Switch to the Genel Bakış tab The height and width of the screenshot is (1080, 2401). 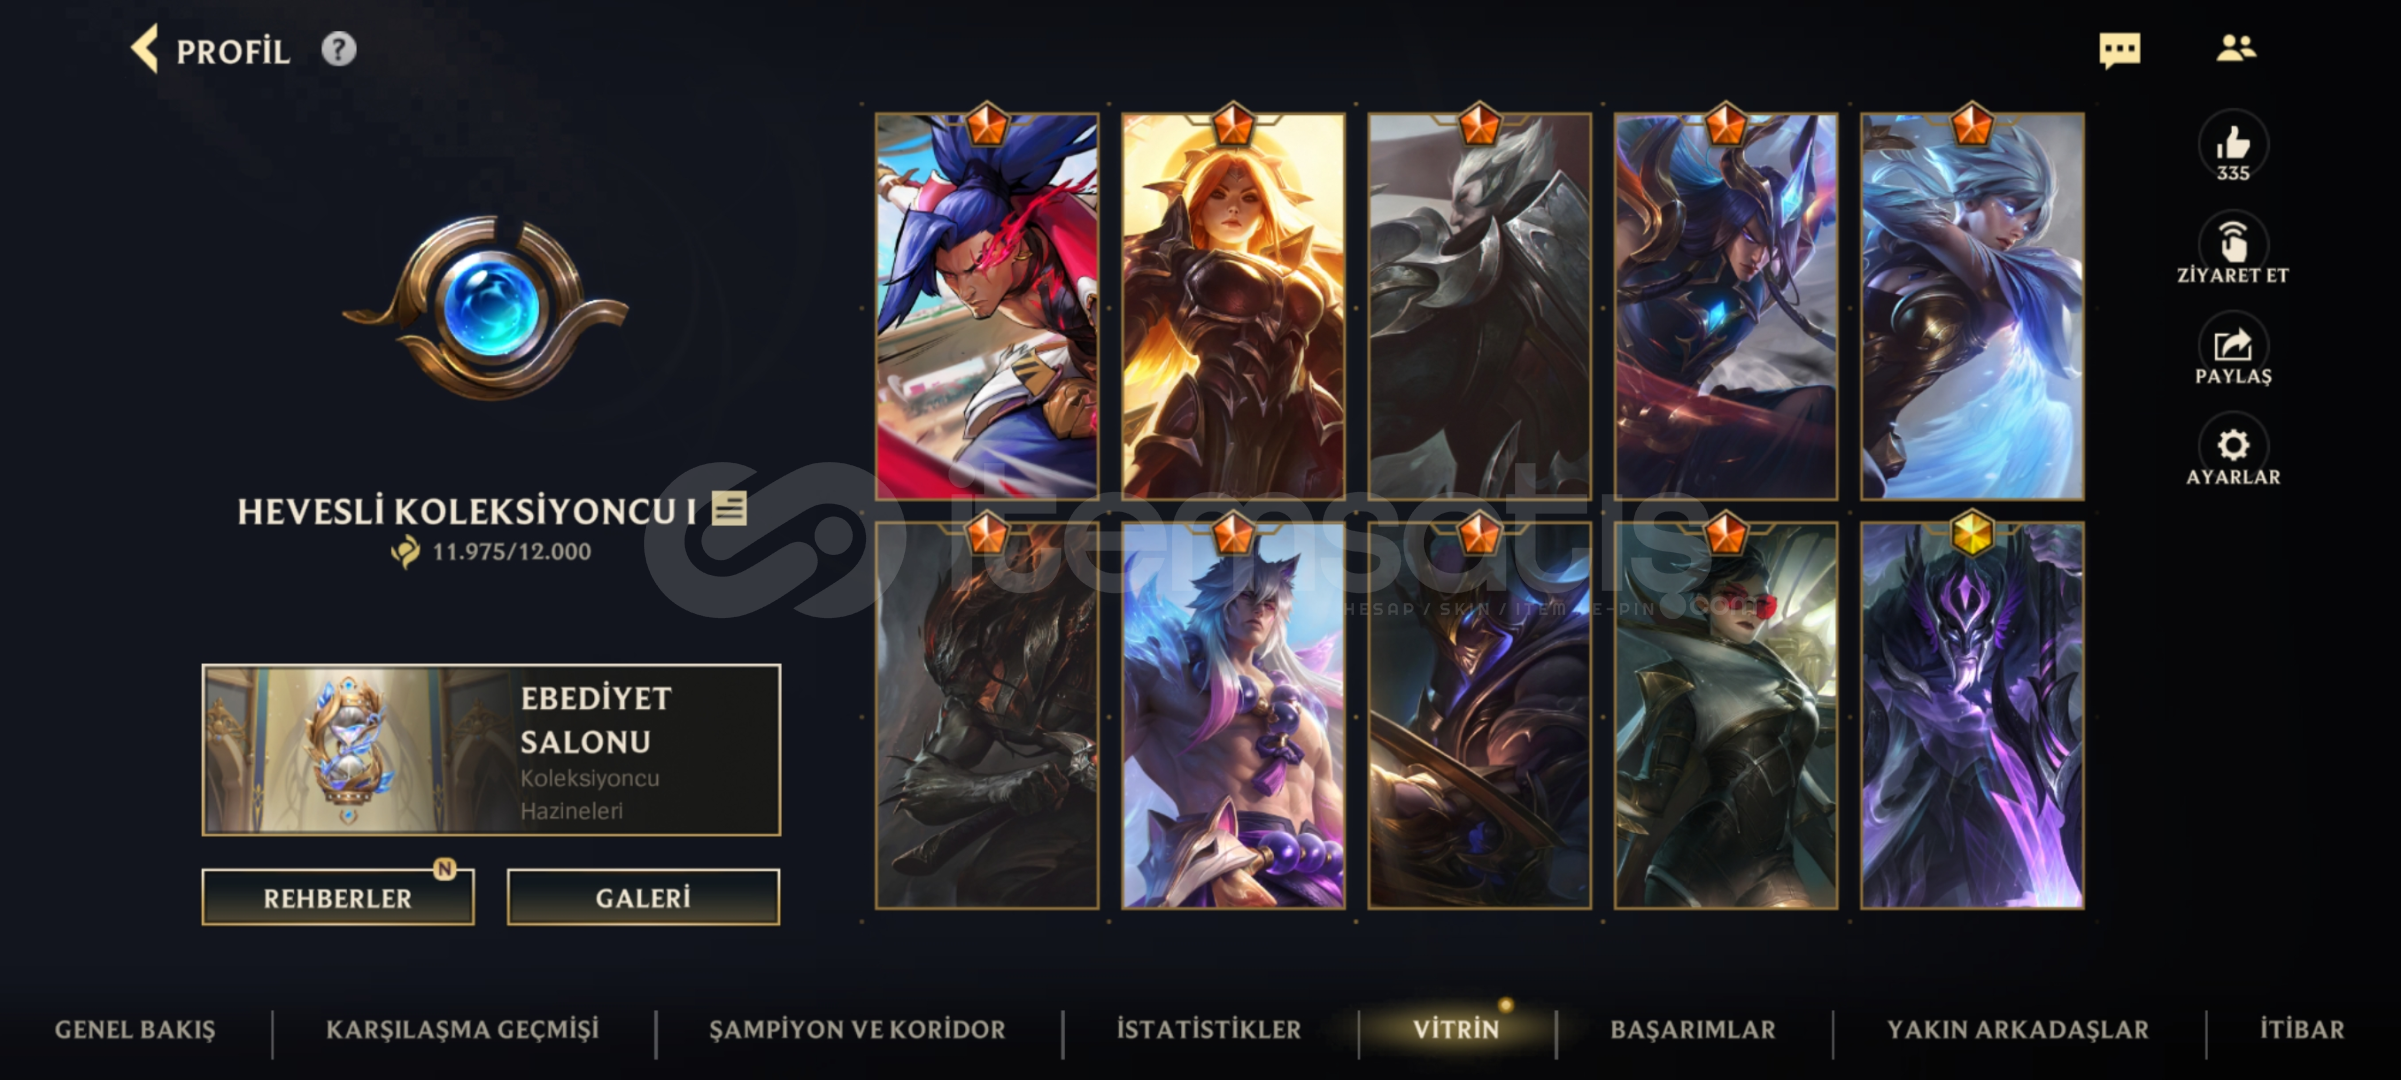click(135, 1030)
